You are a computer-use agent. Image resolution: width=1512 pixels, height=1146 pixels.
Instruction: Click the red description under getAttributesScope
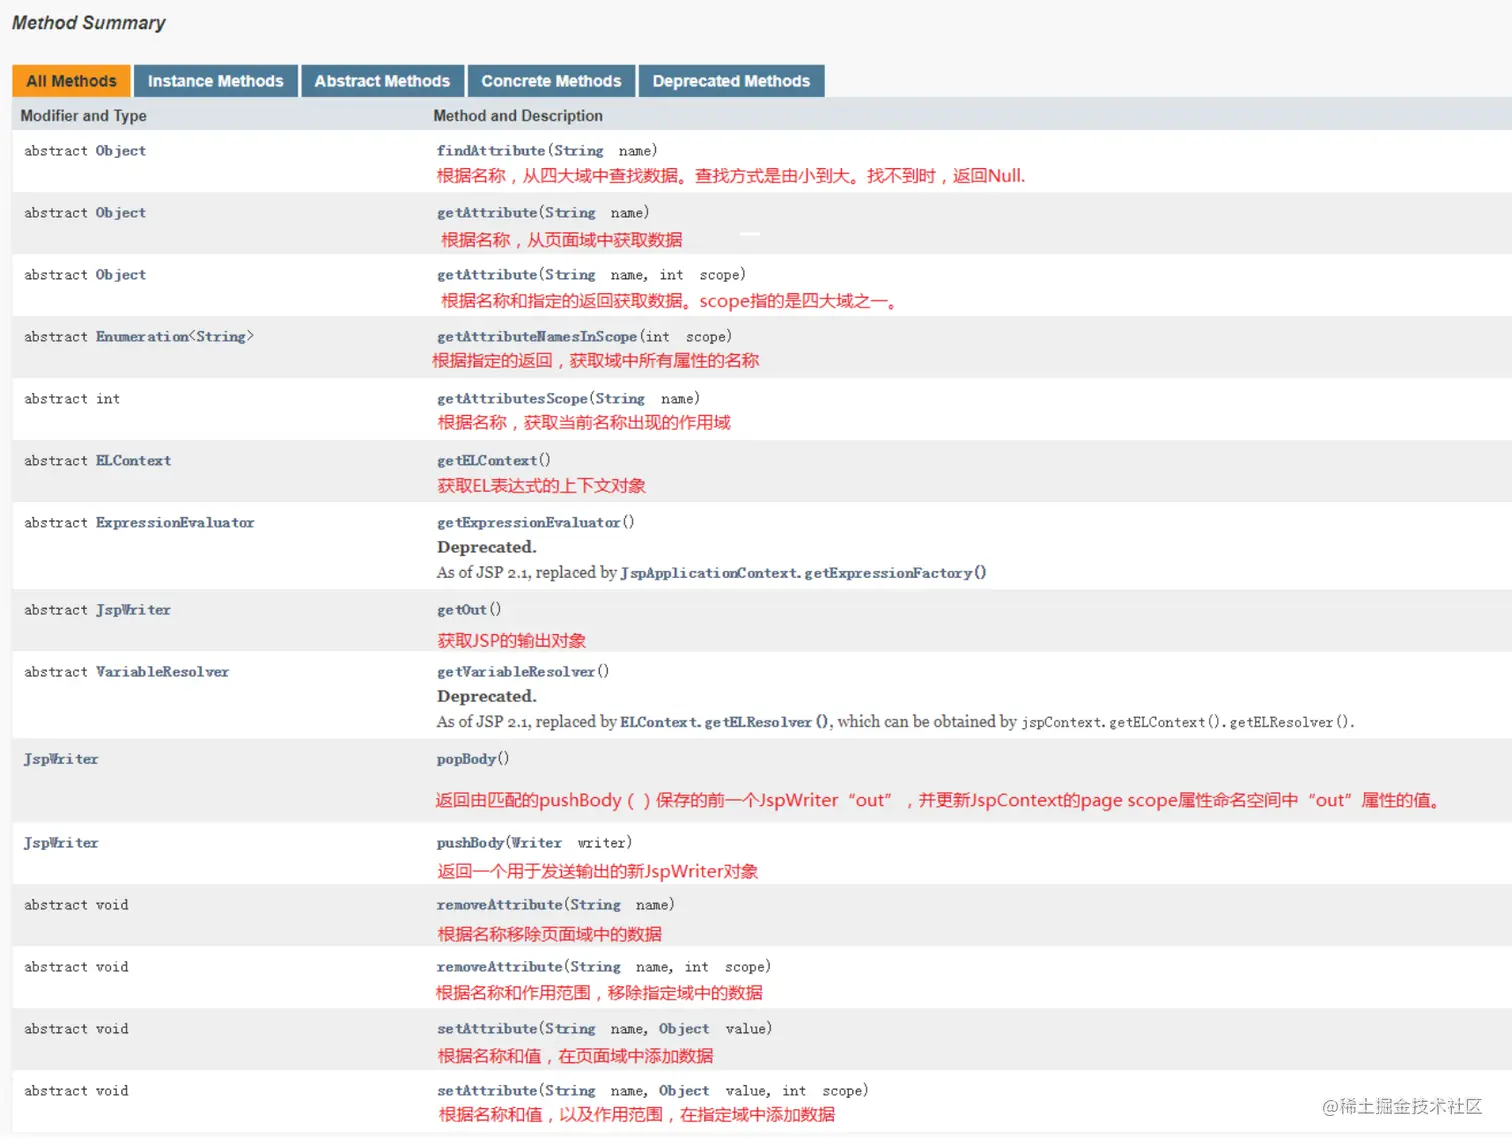[584, 423]
